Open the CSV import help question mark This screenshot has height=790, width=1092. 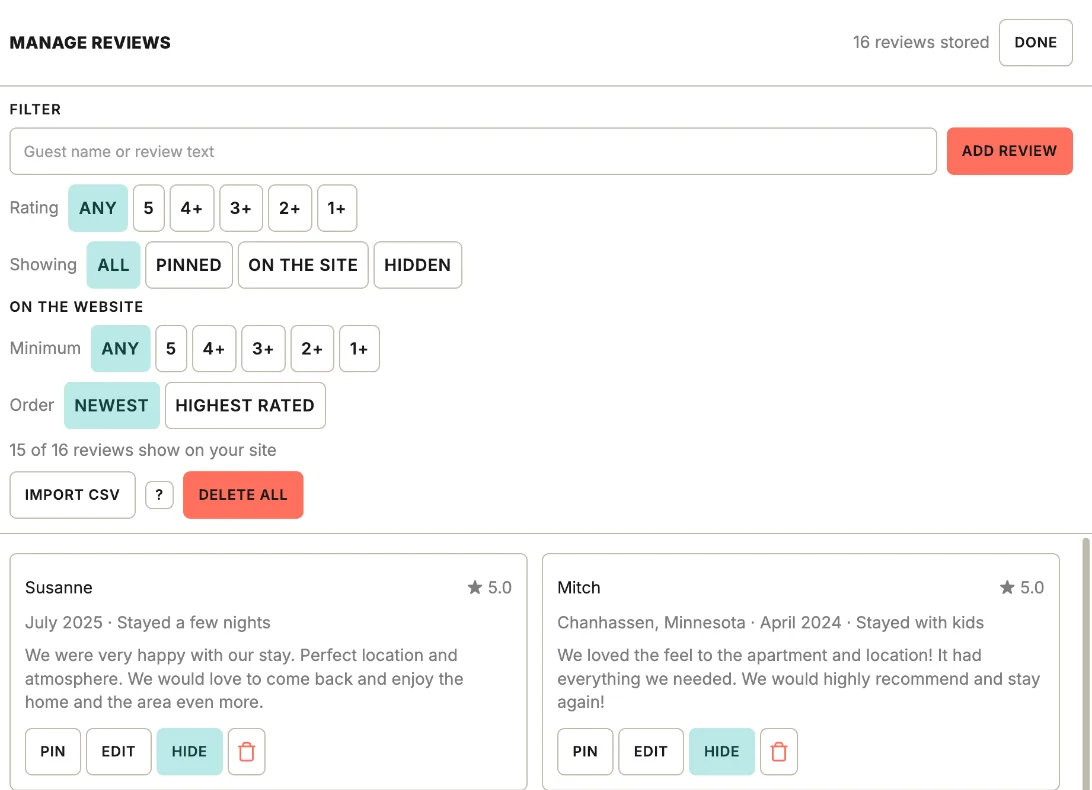159,495
